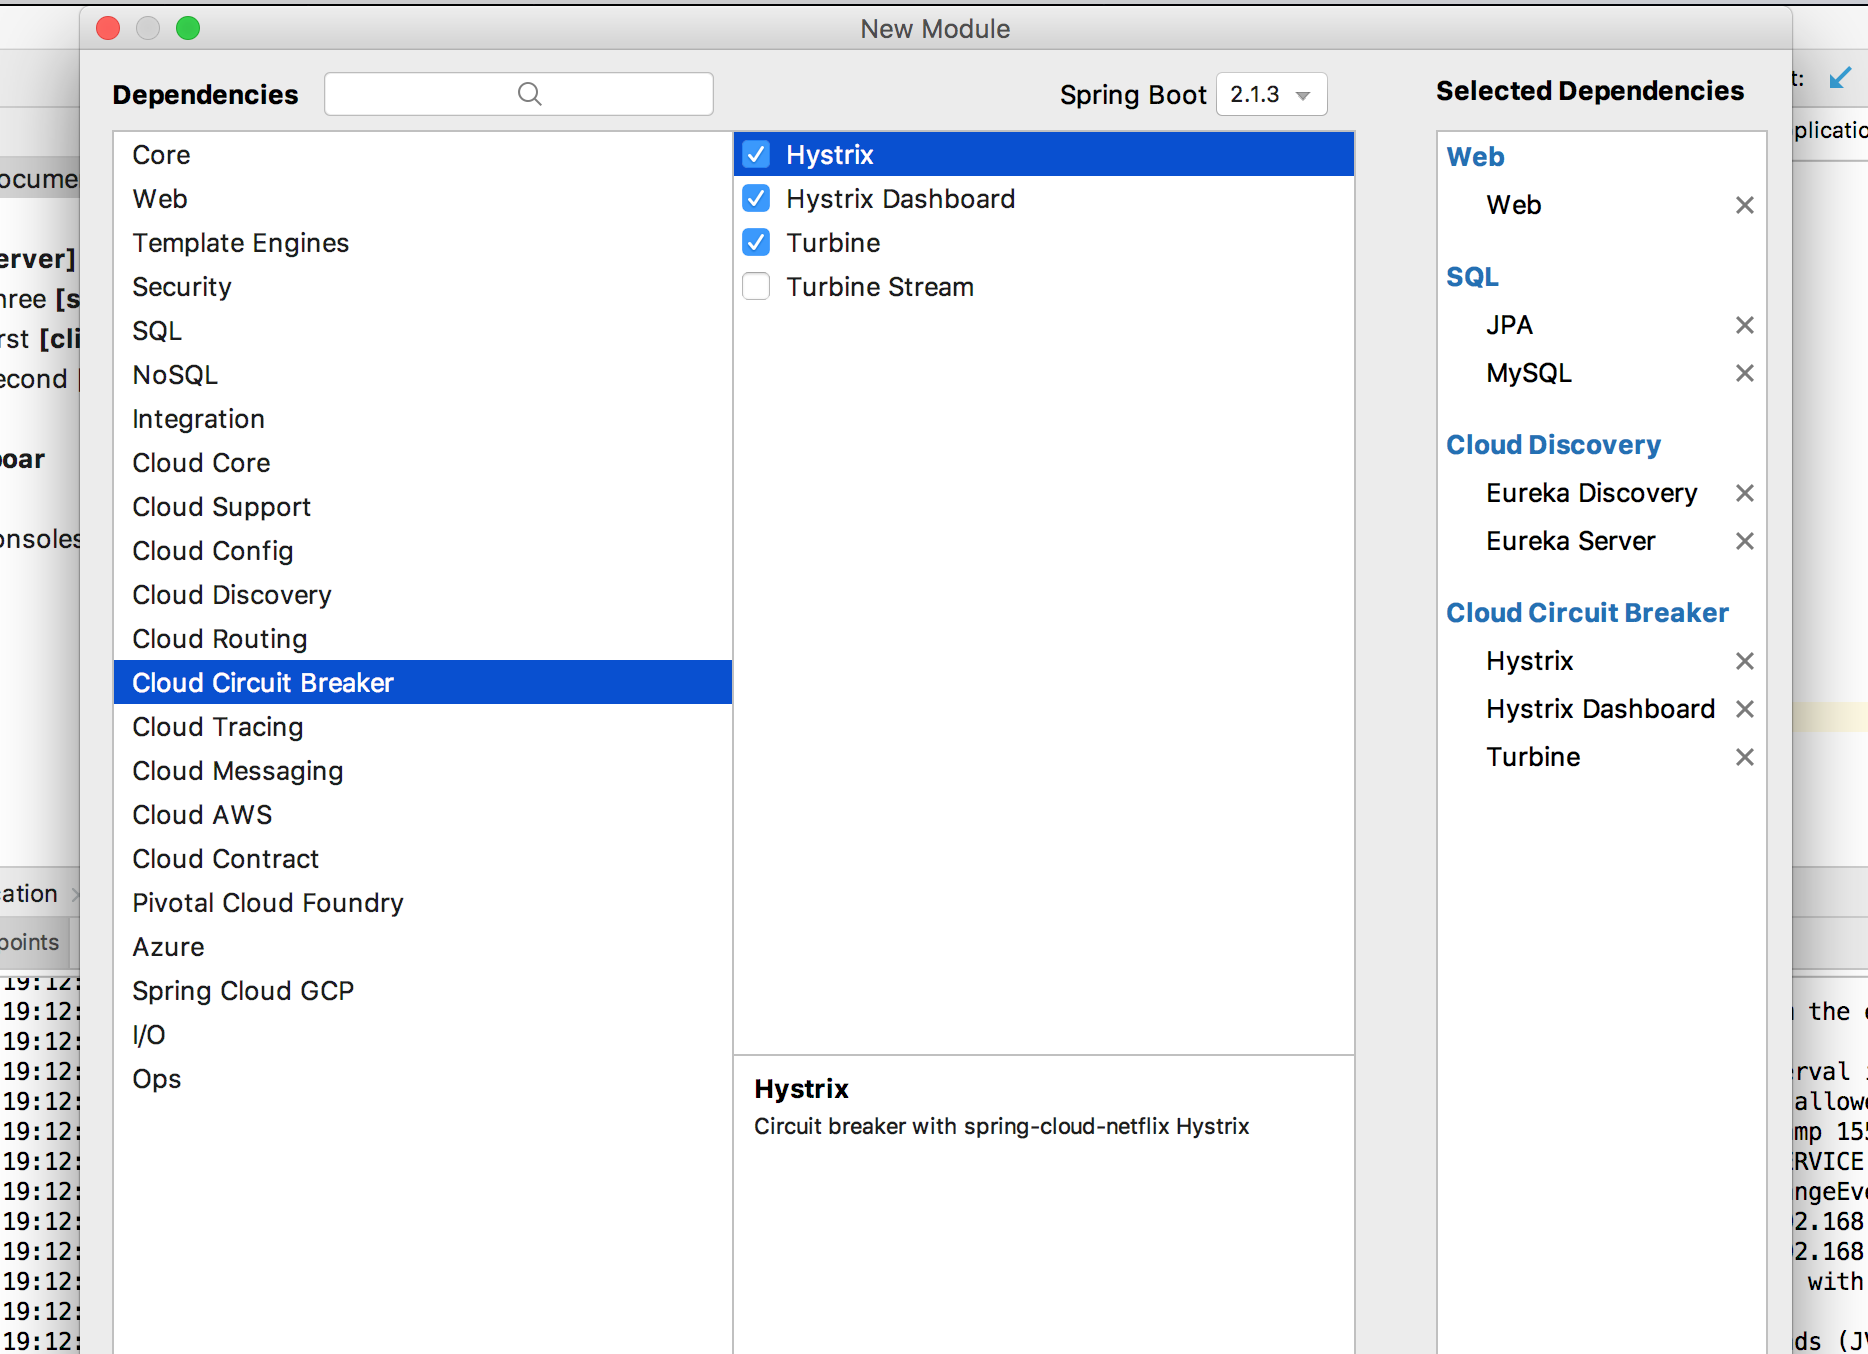The height and width of the screenshot is (1354, 1868).
Task: Uncheck the Hystrix Dashboard checkbox
Action: (x=757, y=199)
